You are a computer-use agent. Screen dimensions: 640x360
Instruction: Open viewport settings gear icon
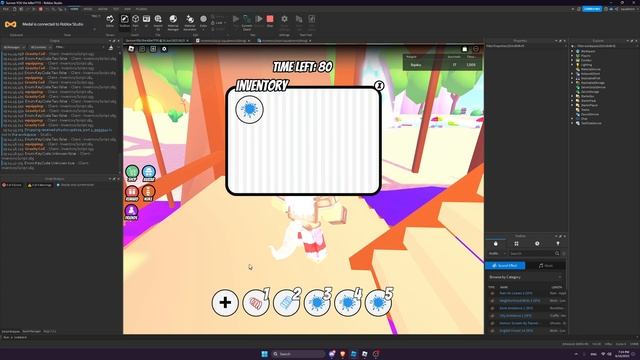point(164,49)
